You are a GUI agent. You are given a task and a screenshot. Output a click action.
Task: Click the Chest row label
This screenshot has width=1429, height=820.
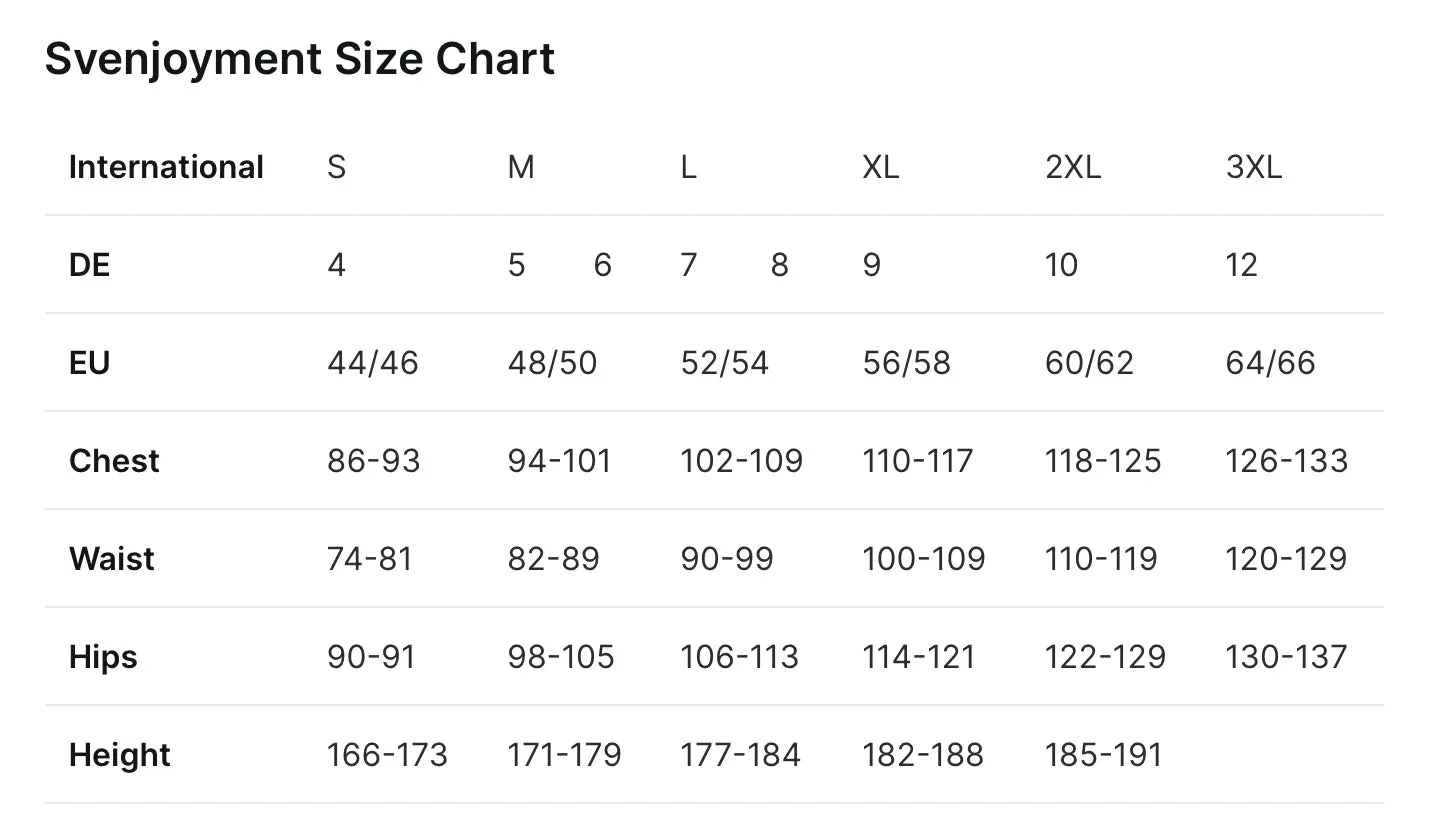point(114,461)
